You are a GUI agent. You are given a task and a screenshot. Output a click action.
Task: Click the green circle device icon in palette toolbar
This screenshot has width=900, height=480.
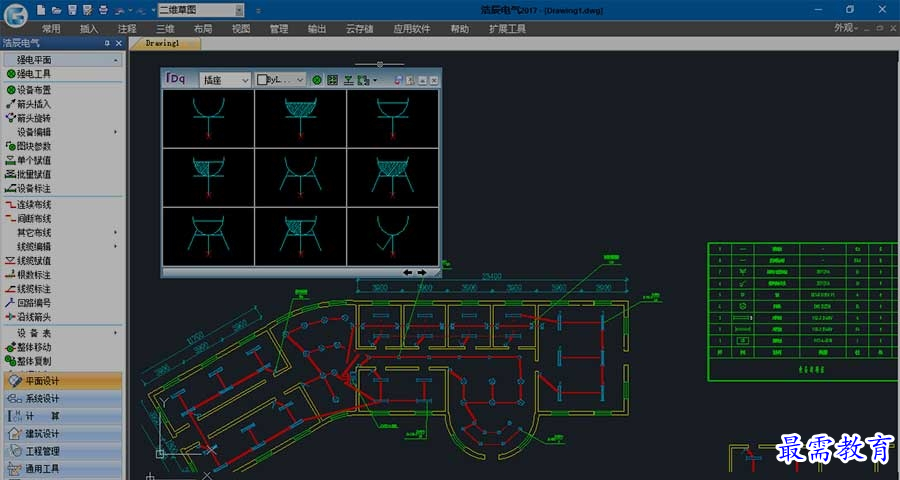(316, 80)
